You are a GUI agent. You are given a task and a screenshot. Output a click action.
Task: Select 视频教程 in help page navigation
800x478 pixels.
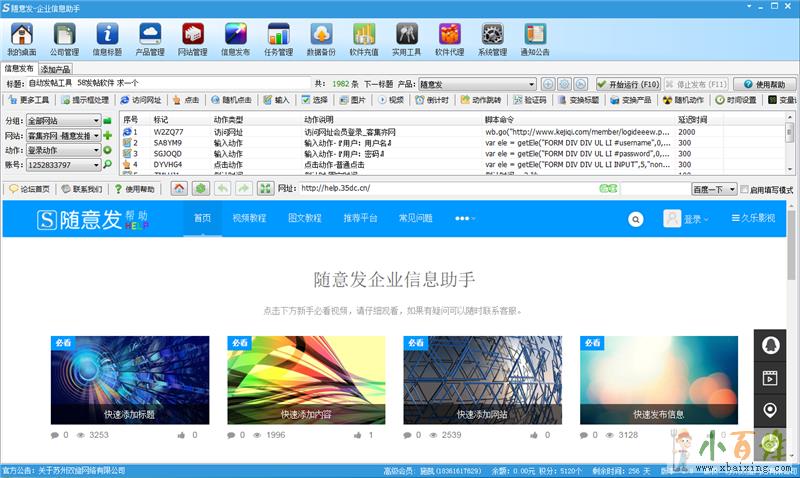click(x=249, y=218)
